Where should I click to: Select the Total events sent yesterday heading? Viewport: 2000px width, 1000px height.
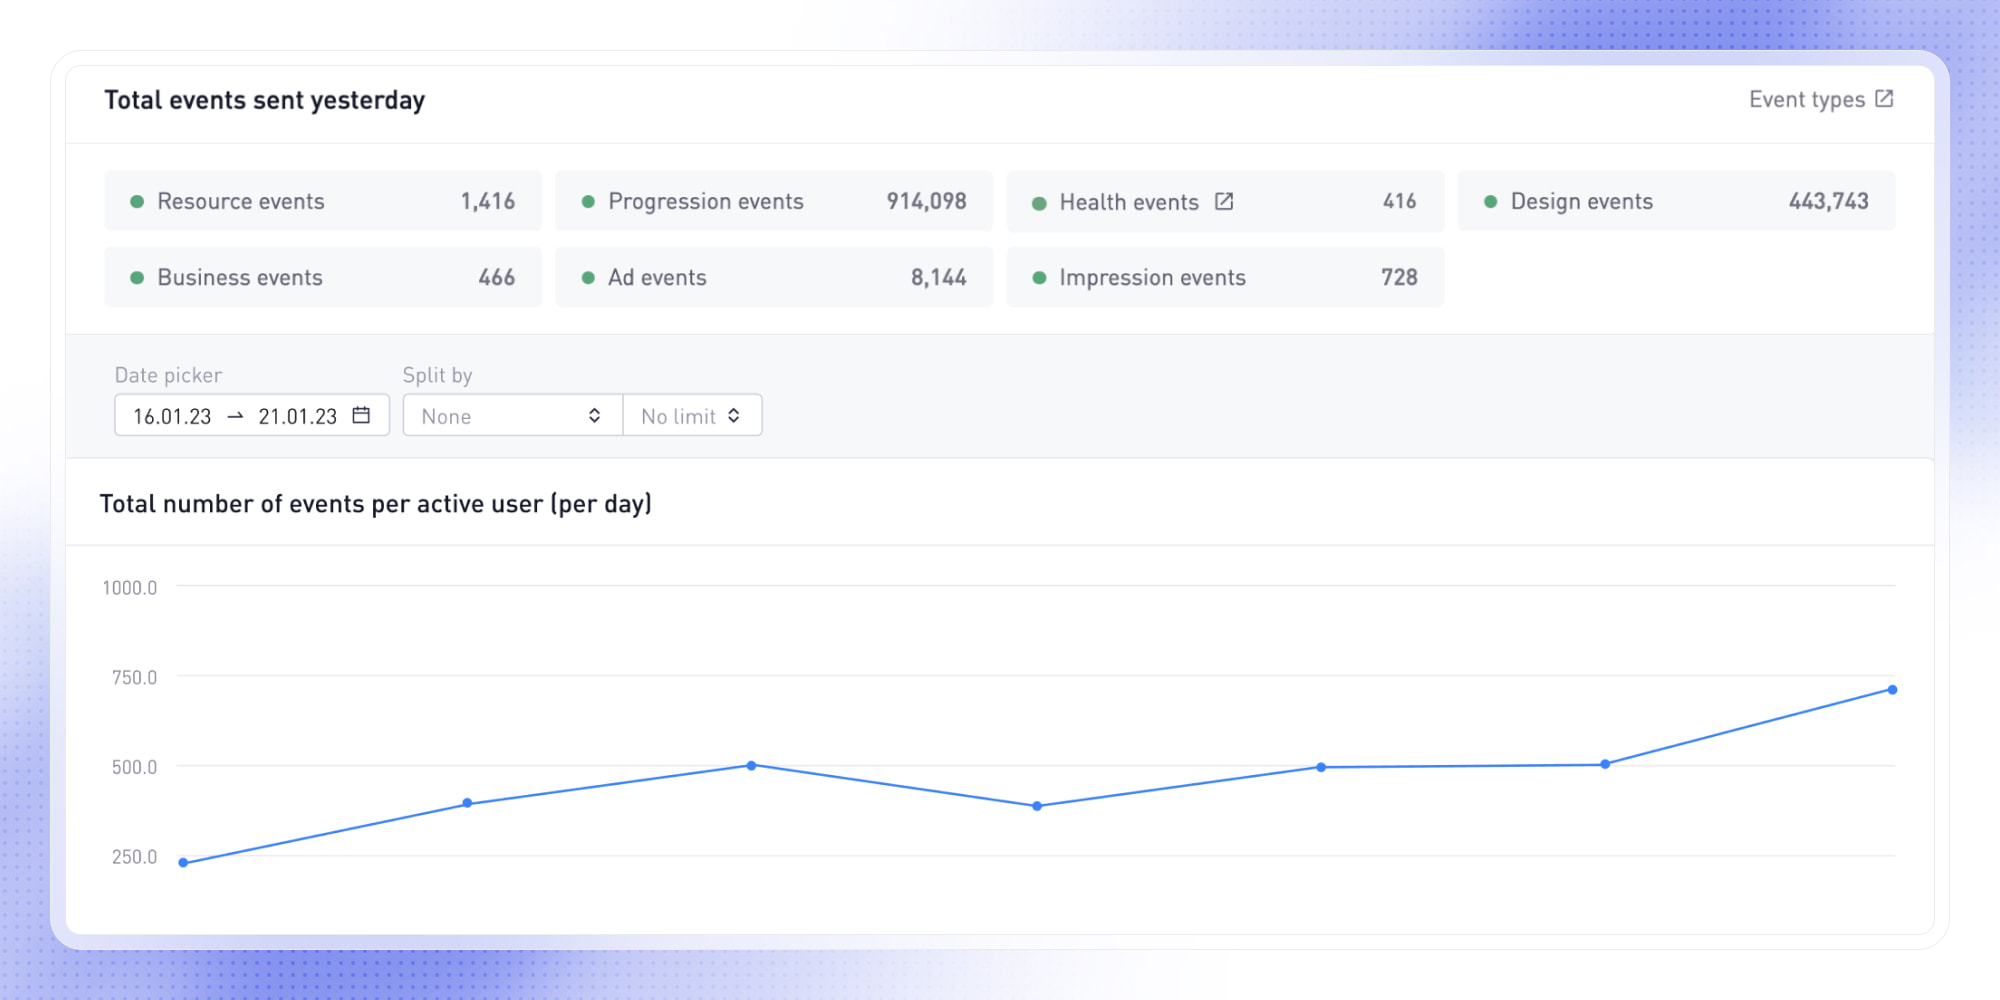(x=265, y=99)
